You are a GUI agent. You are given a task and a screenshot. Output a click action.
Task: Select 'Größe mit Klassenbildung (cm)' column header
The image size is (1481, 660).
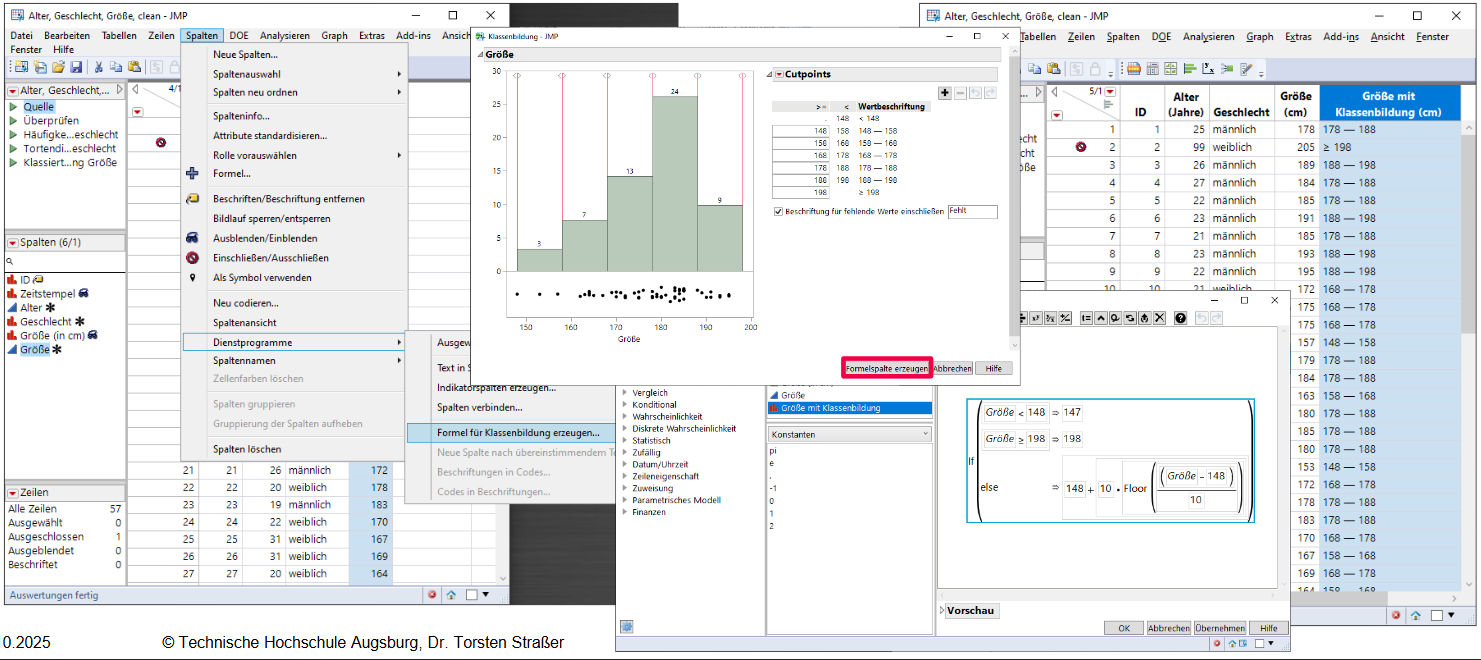(1394, 103)
